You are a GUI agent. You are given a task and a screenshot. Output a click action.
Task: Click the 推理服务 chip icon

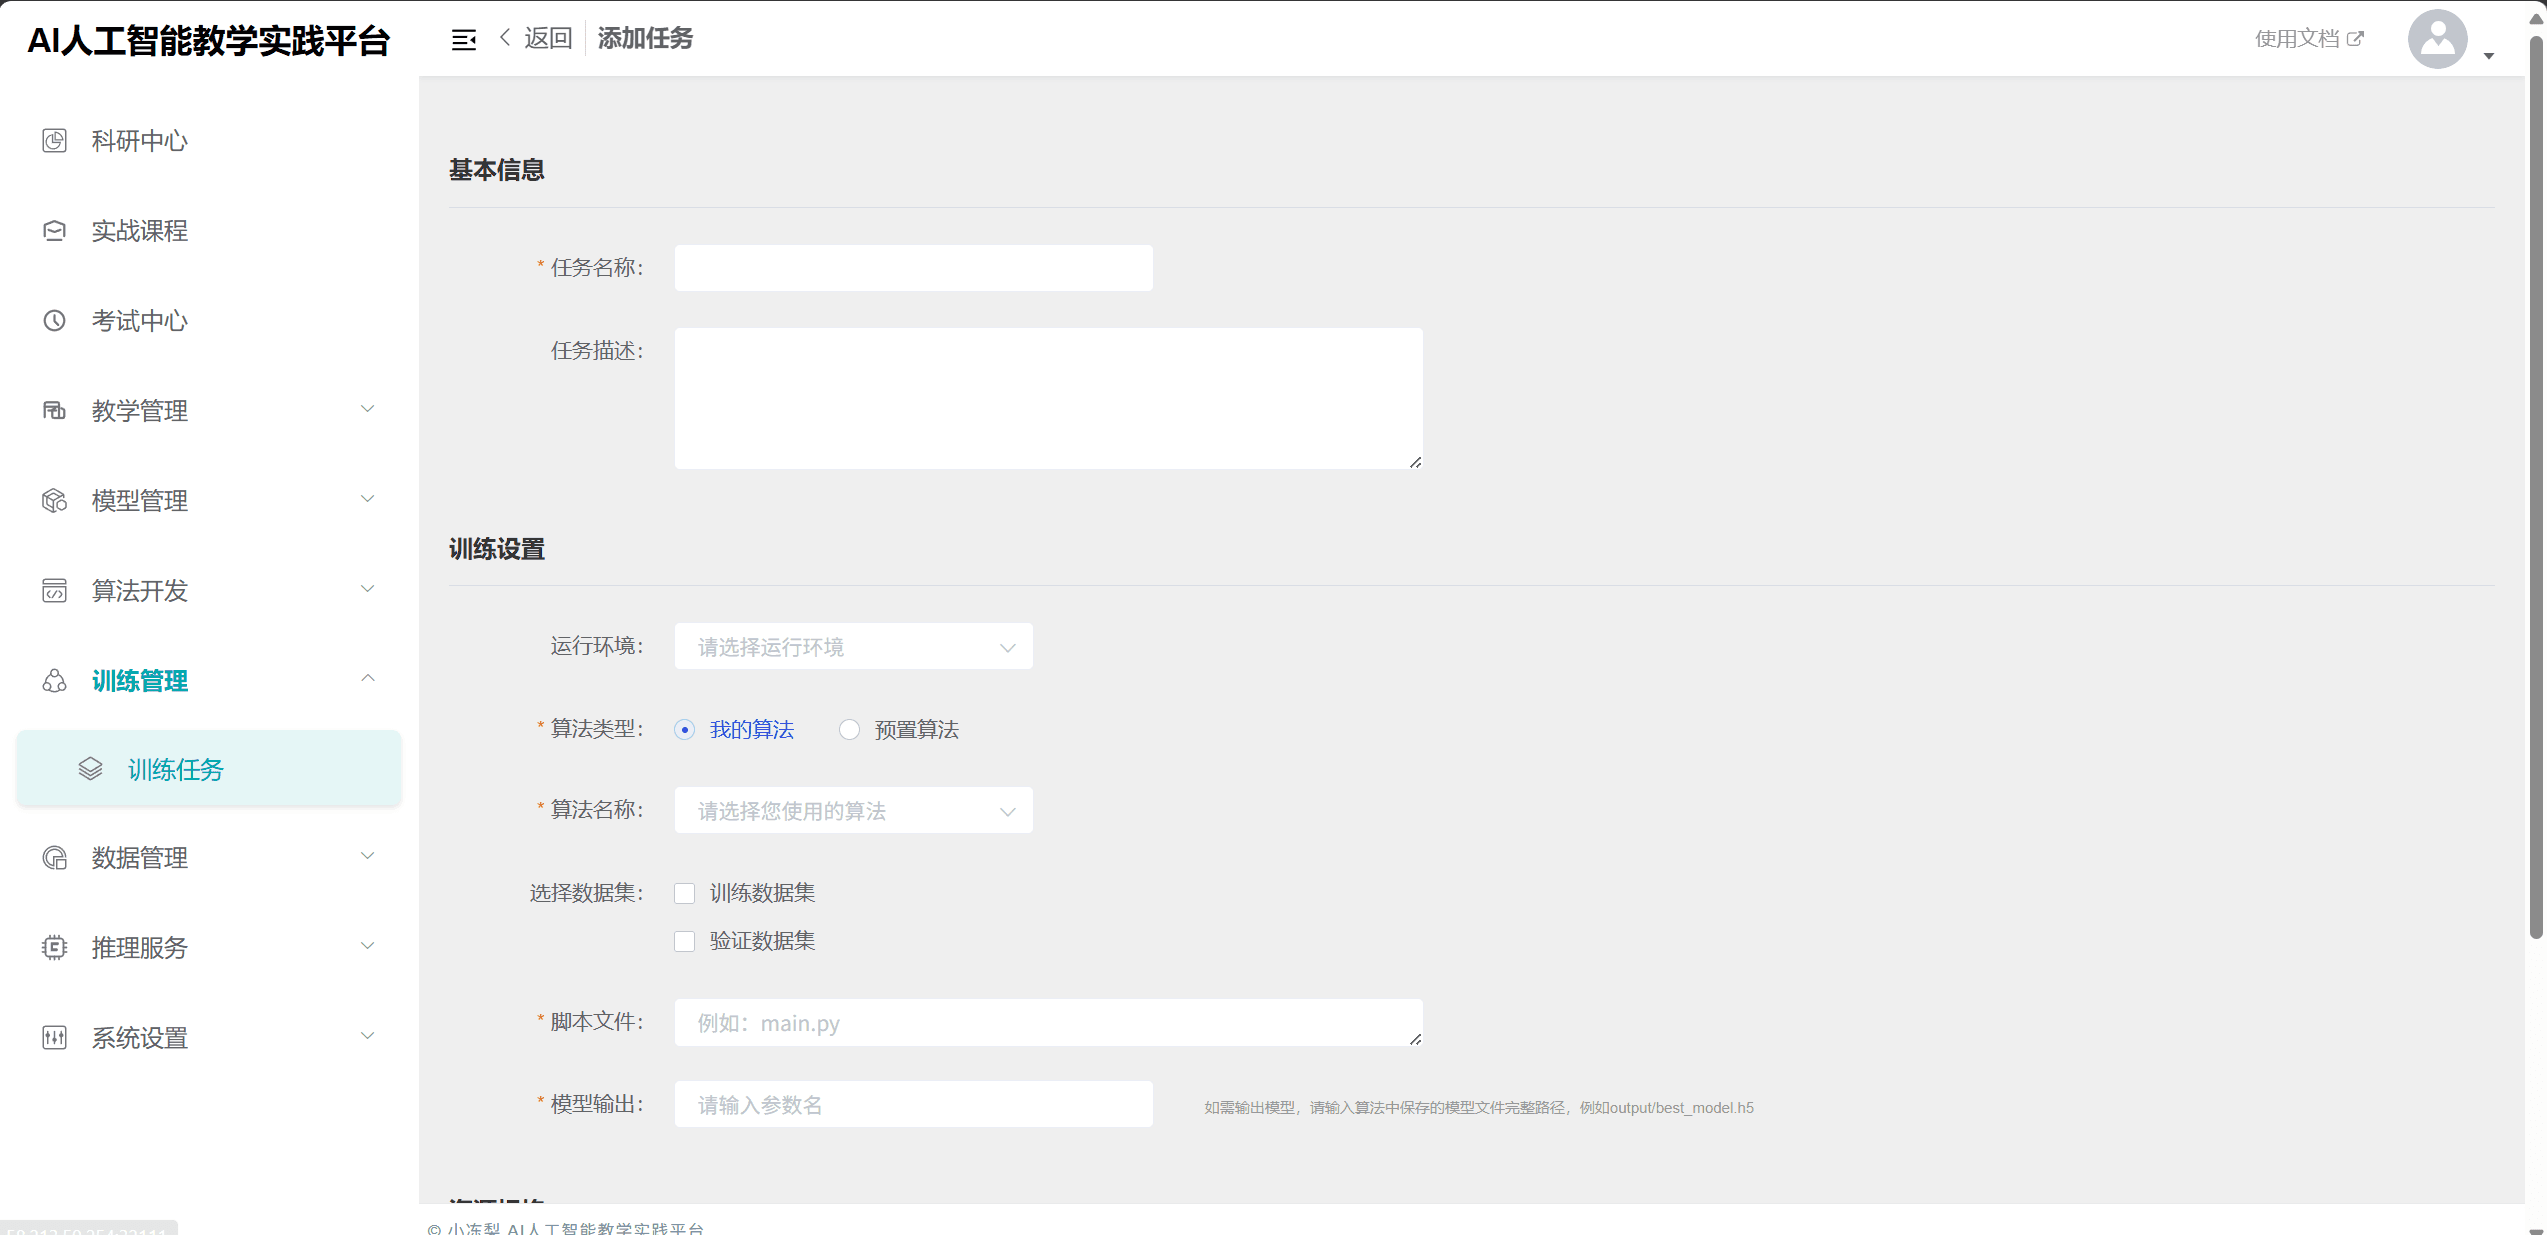coord(55,948)
